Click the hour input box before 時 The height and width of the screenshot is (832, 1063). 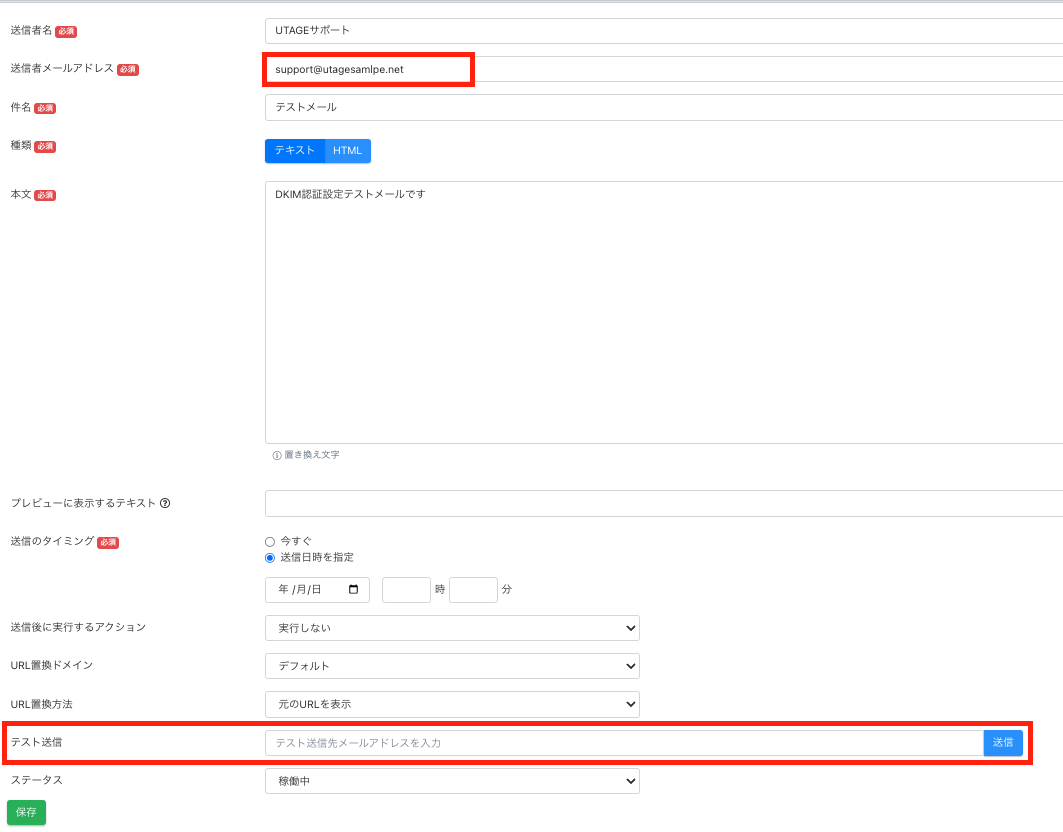406,590
